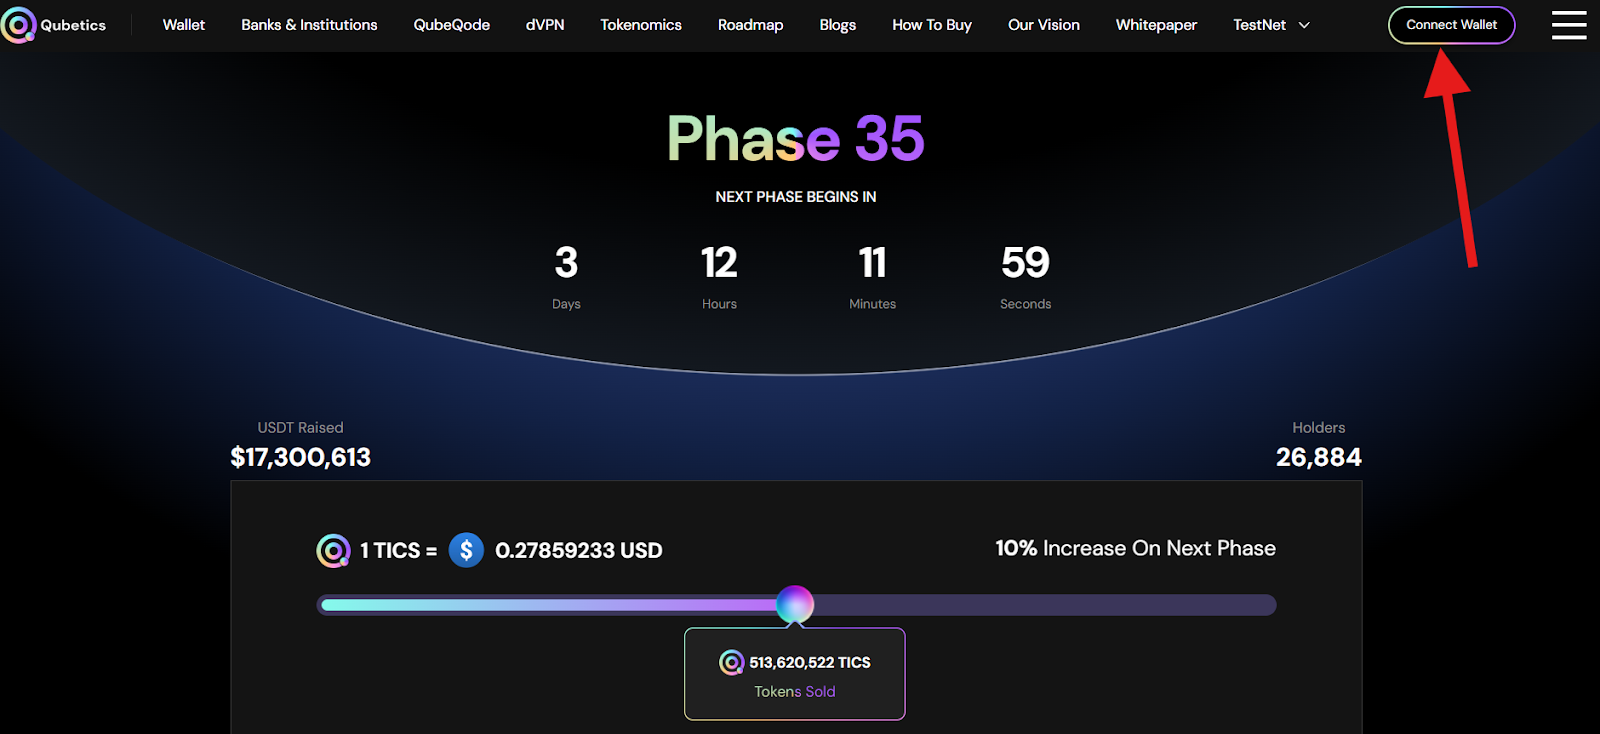Open the hamburger menu icon
This screenshot has width=1600, height=734.
pos(1569,25)
